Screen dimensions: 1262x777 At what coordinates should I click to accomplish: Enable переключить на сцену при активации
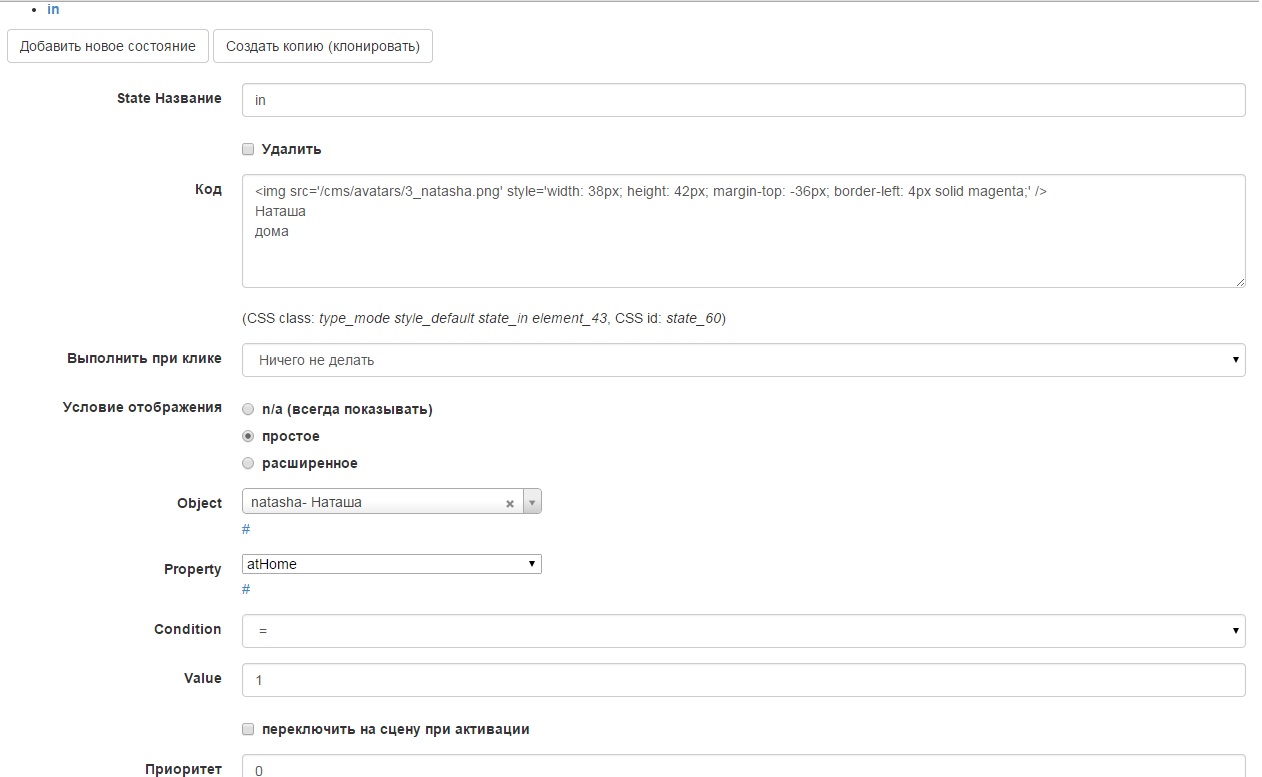[x=249, y=729]
